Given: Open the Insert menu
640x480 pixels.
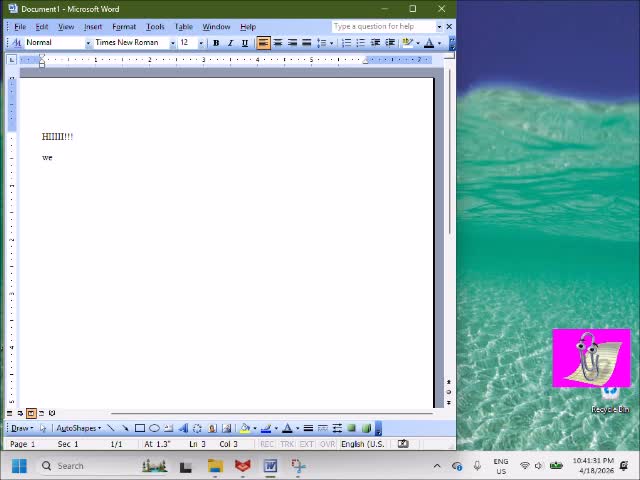Looking at the screenshot, I should pos(93,27).
